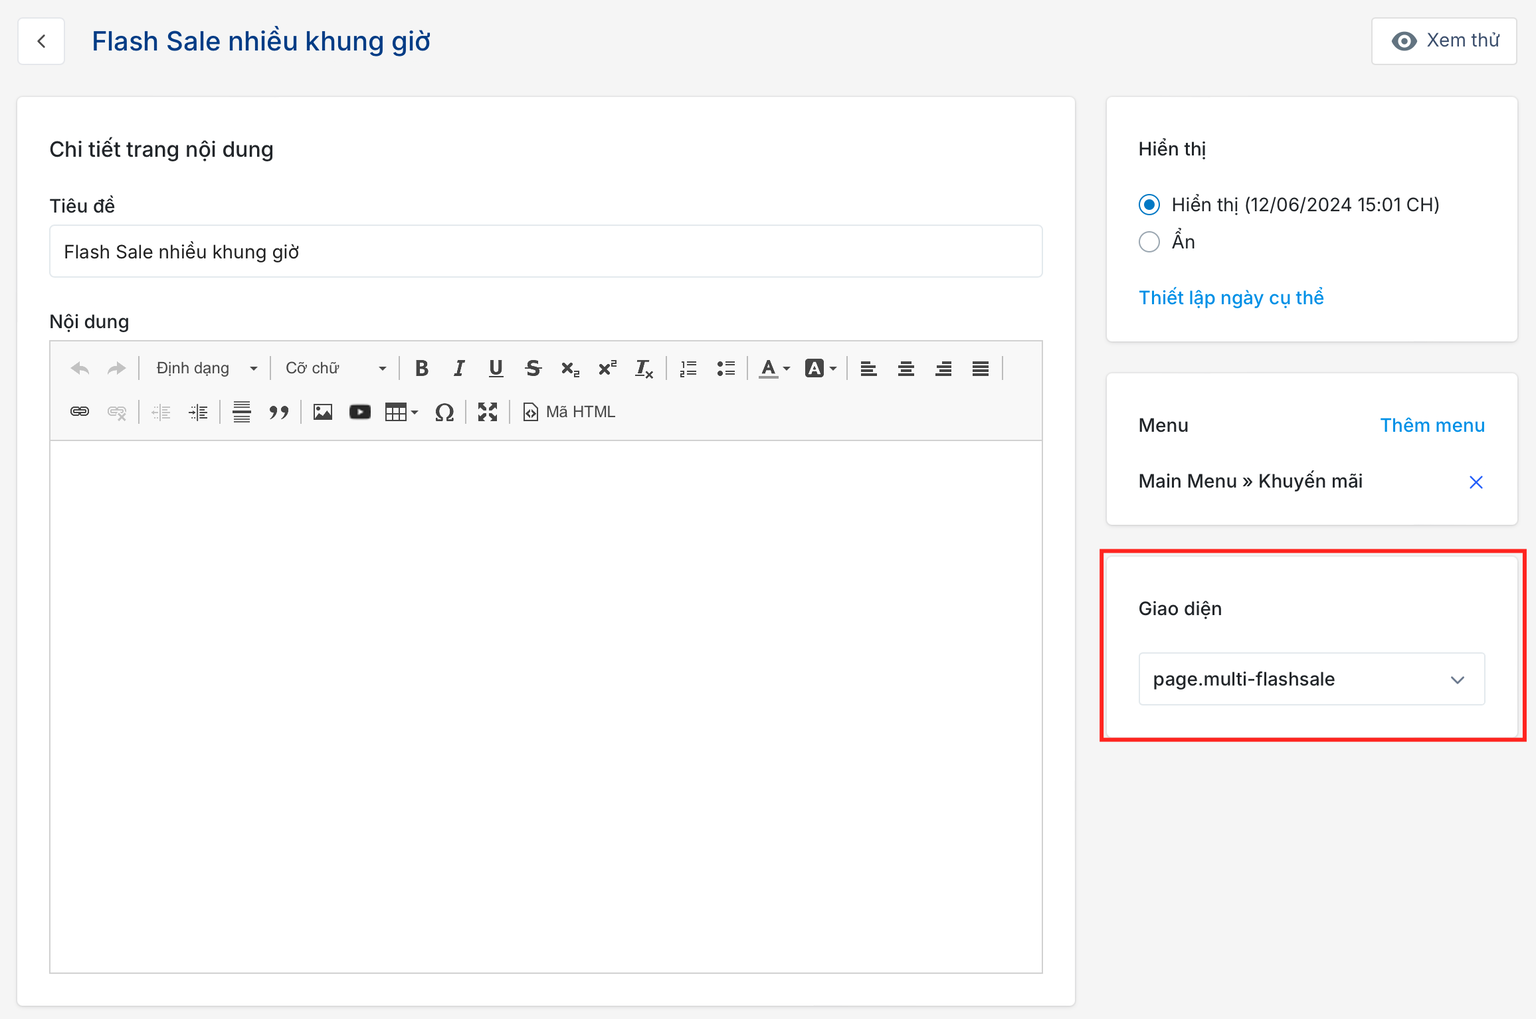Image resolution: width=1536 pixels, height=1019 pixels.
Task: Preview the page with Xem thử
Action: coord(1444,41)
